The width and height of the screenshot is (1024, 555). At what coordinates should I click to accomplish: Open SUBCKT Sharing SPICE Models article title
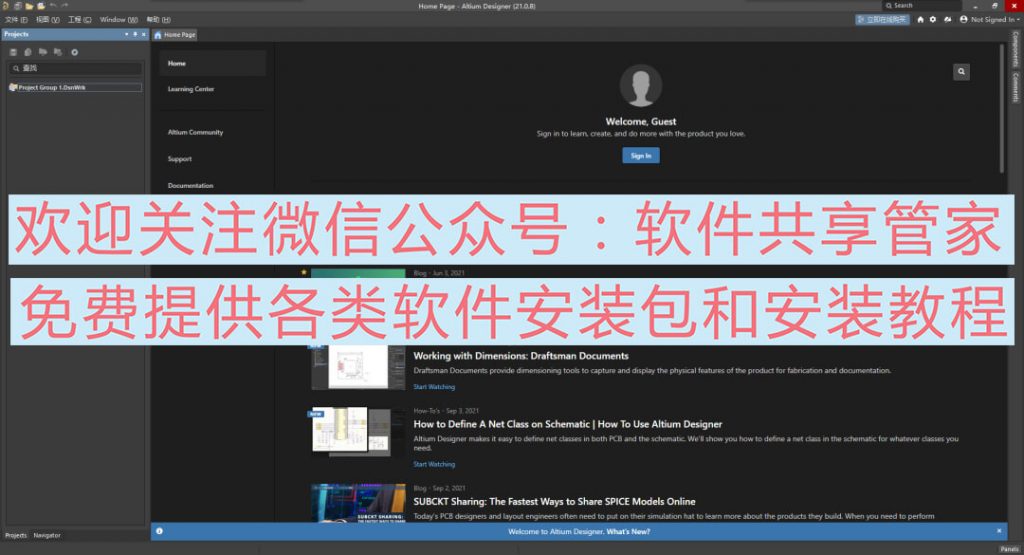[x=554, y=501]
